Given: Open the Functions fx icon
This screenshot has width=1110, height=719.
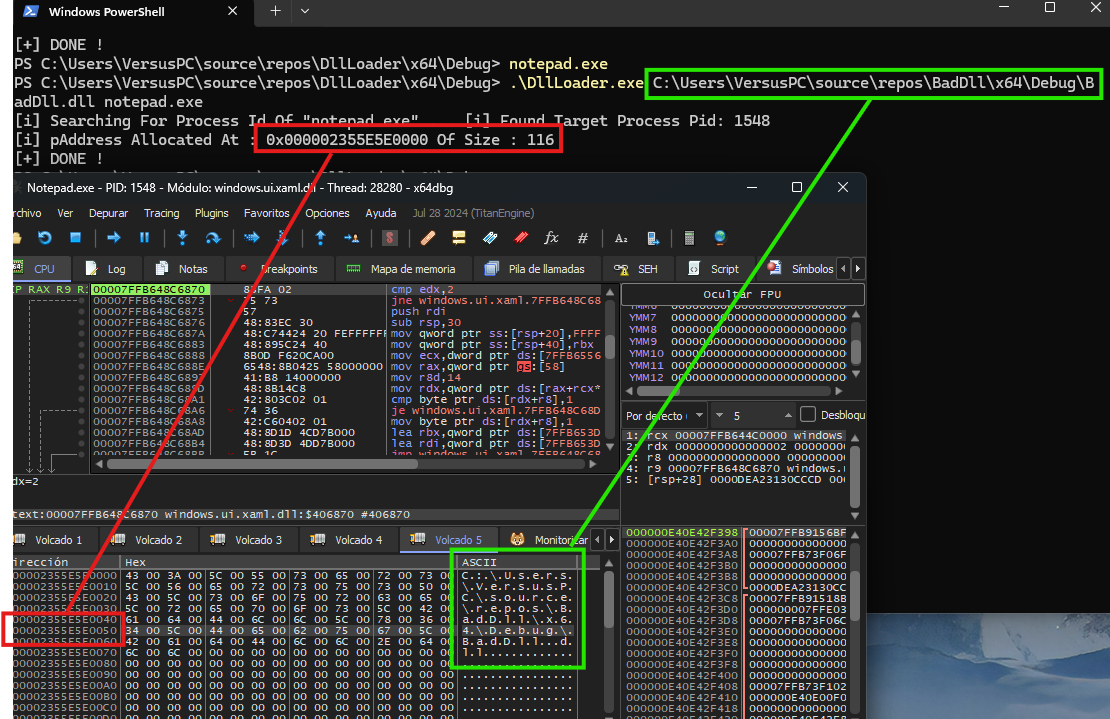Looking at the screenshot, I should [551, 238].
